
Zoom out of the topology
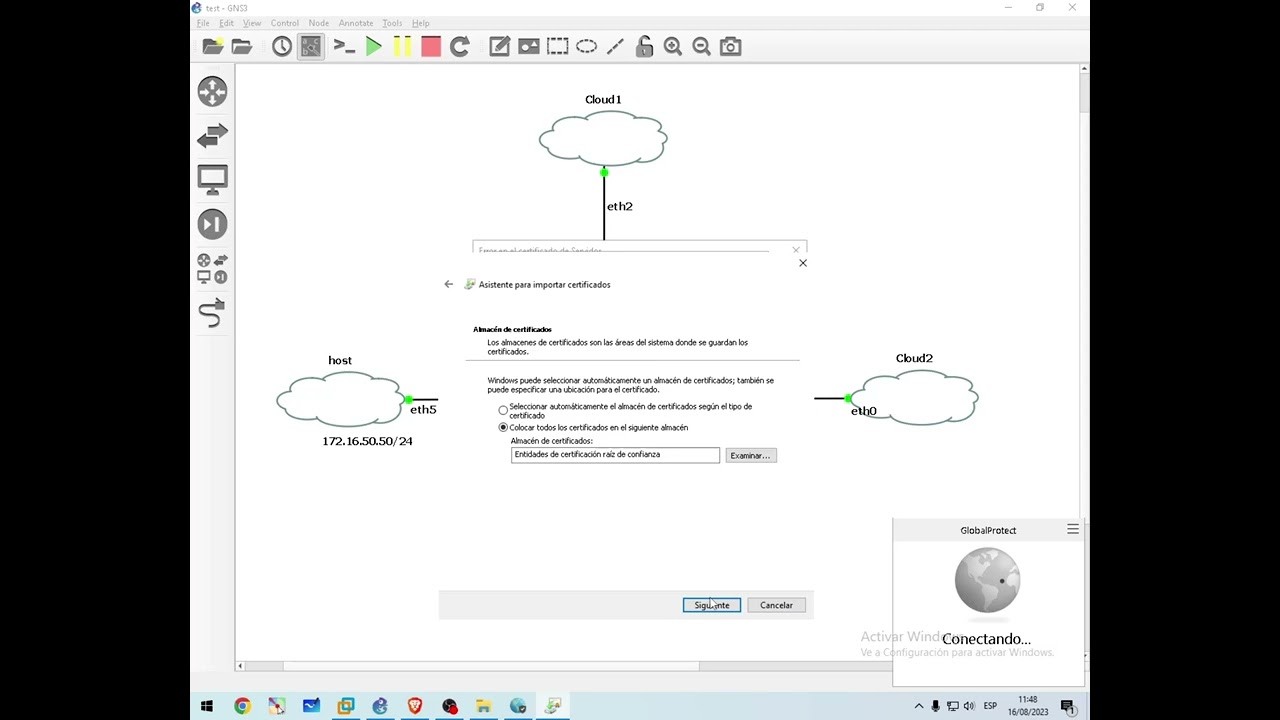702,46
